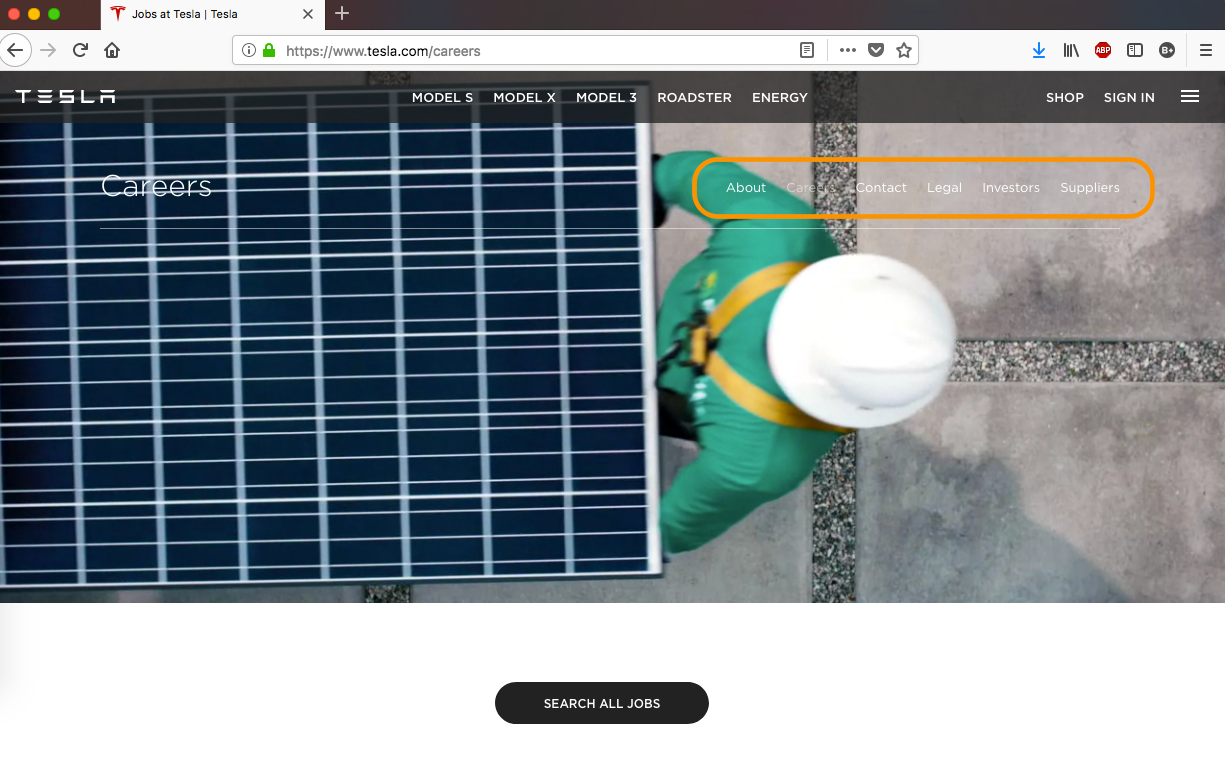This screenshot has height=768, width=1225.
Task: Toggle the sidebar icon in toolbar
Action: tap(1135, 50)
